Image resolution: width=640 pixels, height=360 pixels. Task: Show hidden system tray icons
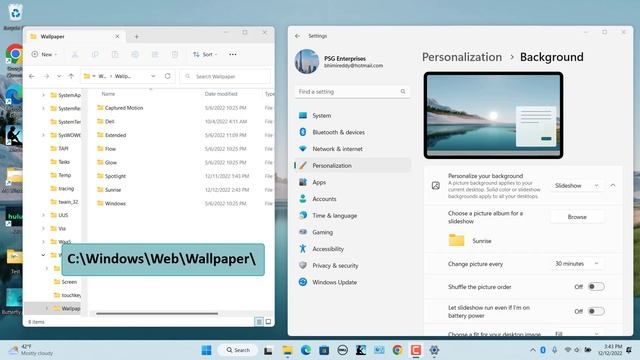533,350
